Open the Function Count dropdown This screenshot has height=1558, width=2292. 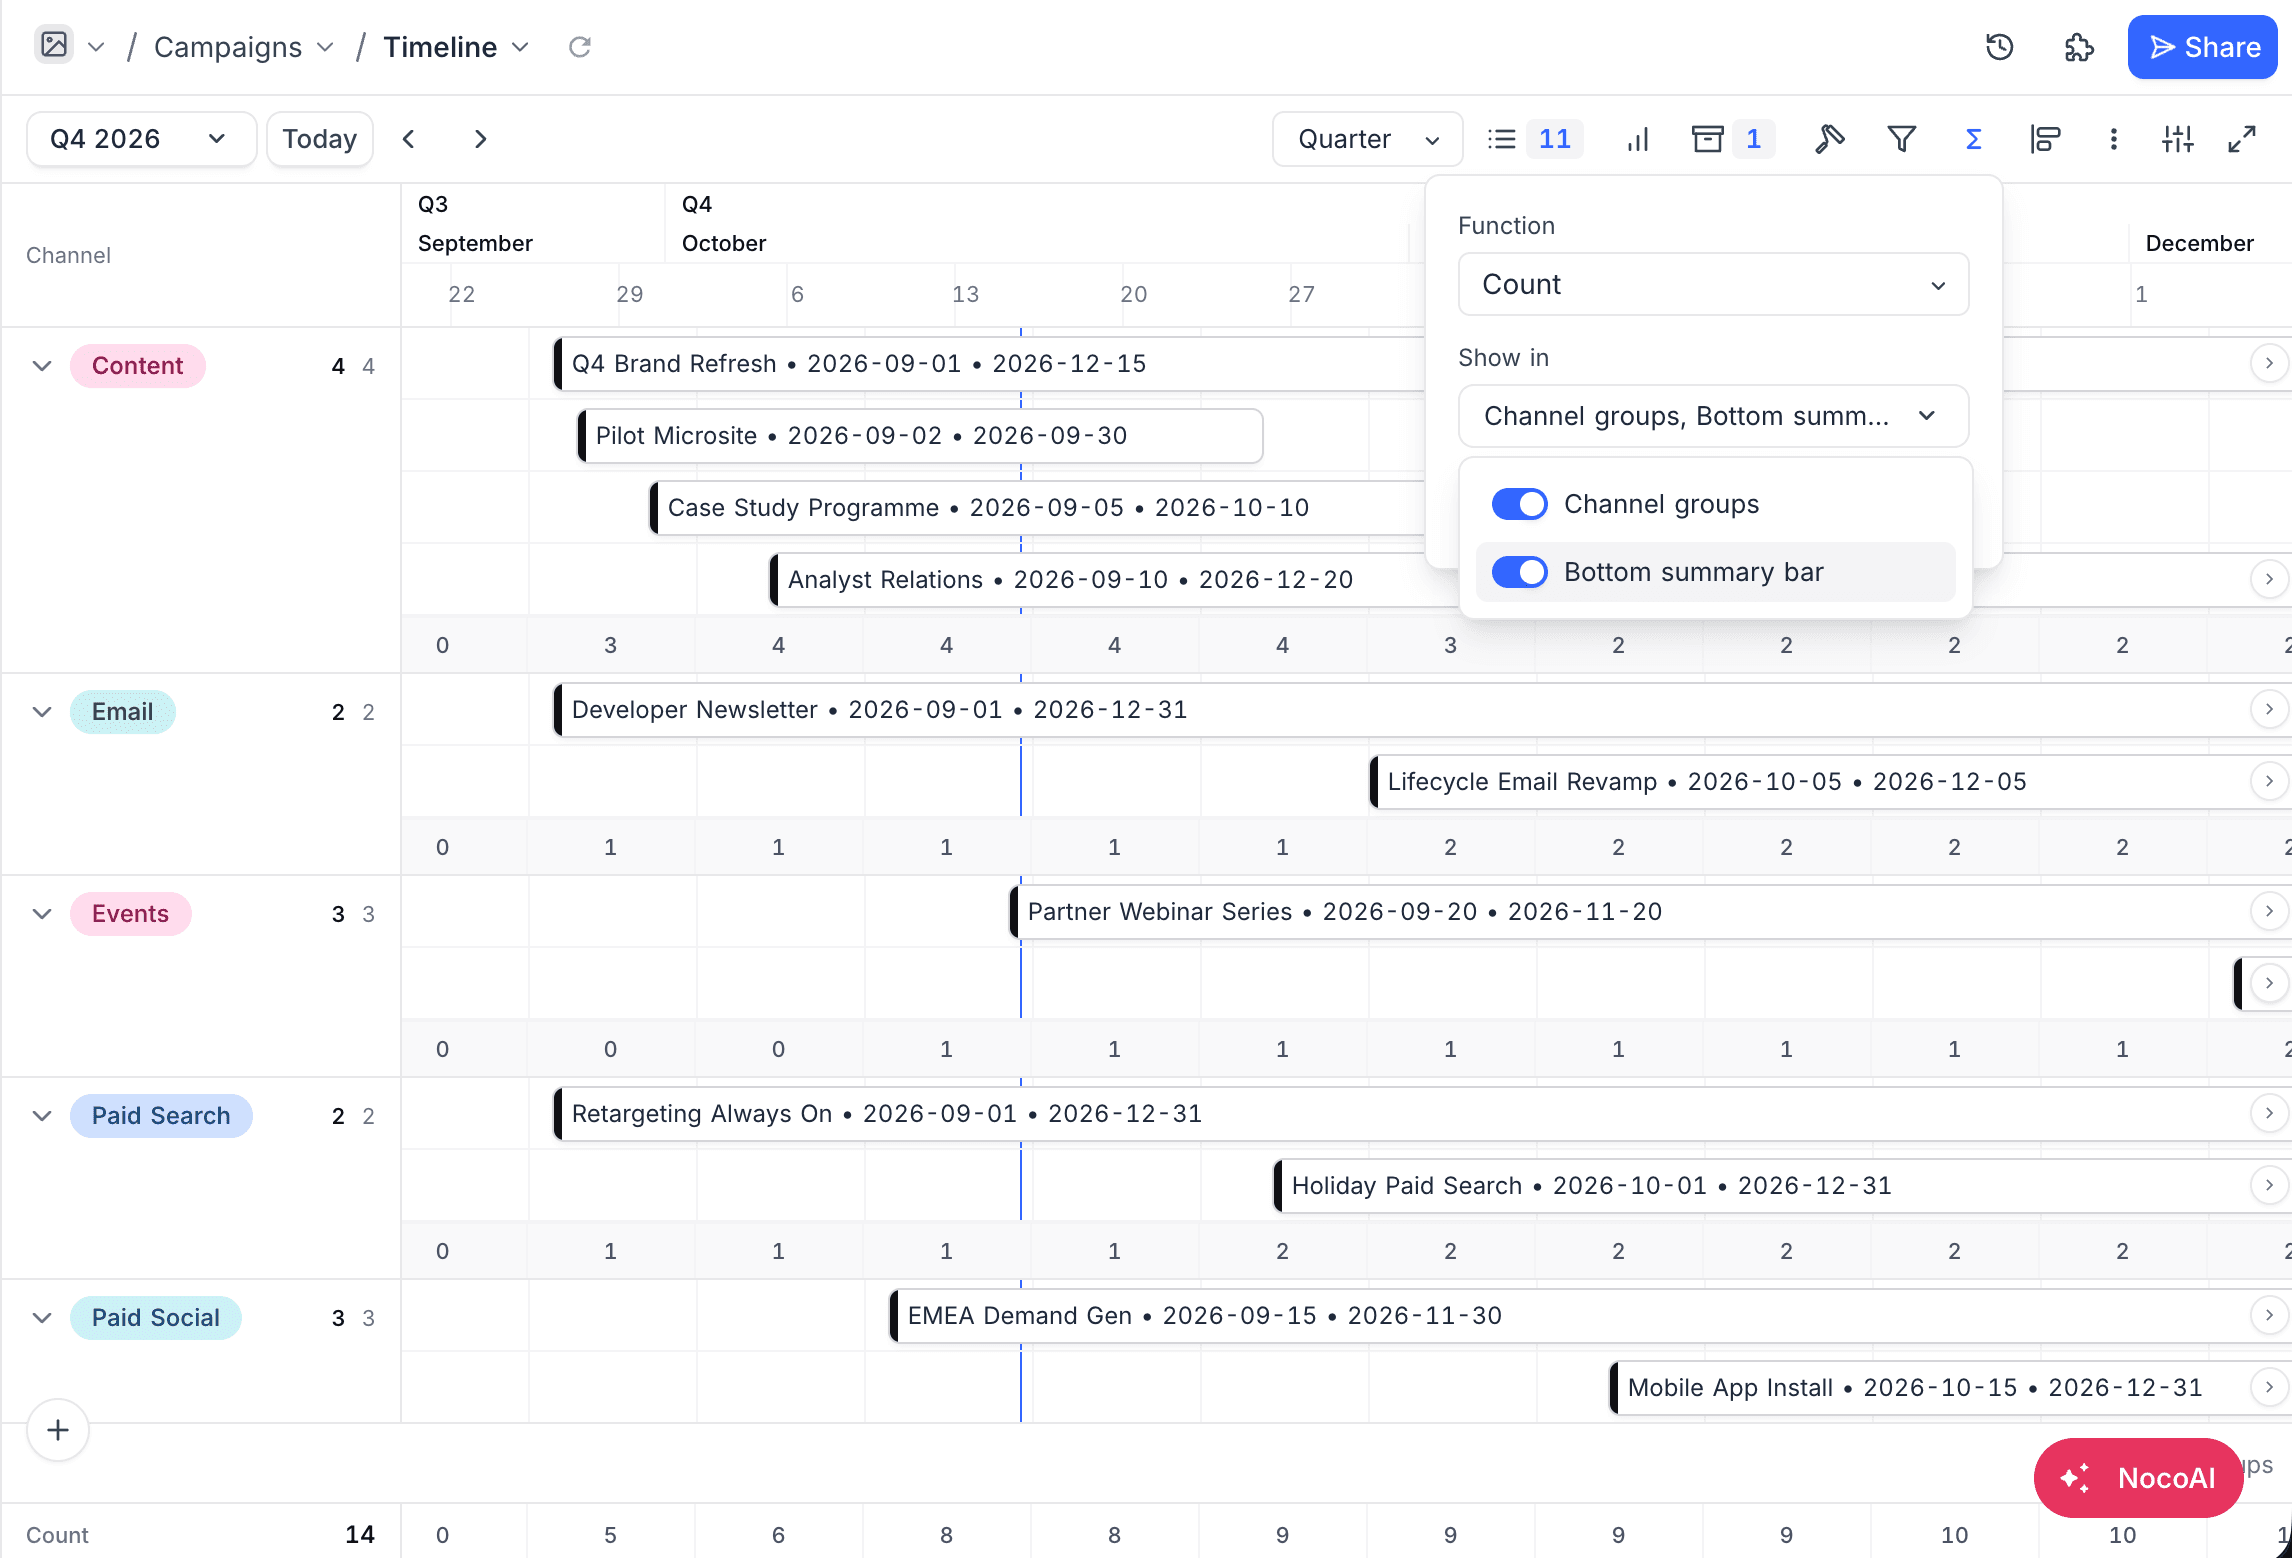click(x=1713, y=284)
